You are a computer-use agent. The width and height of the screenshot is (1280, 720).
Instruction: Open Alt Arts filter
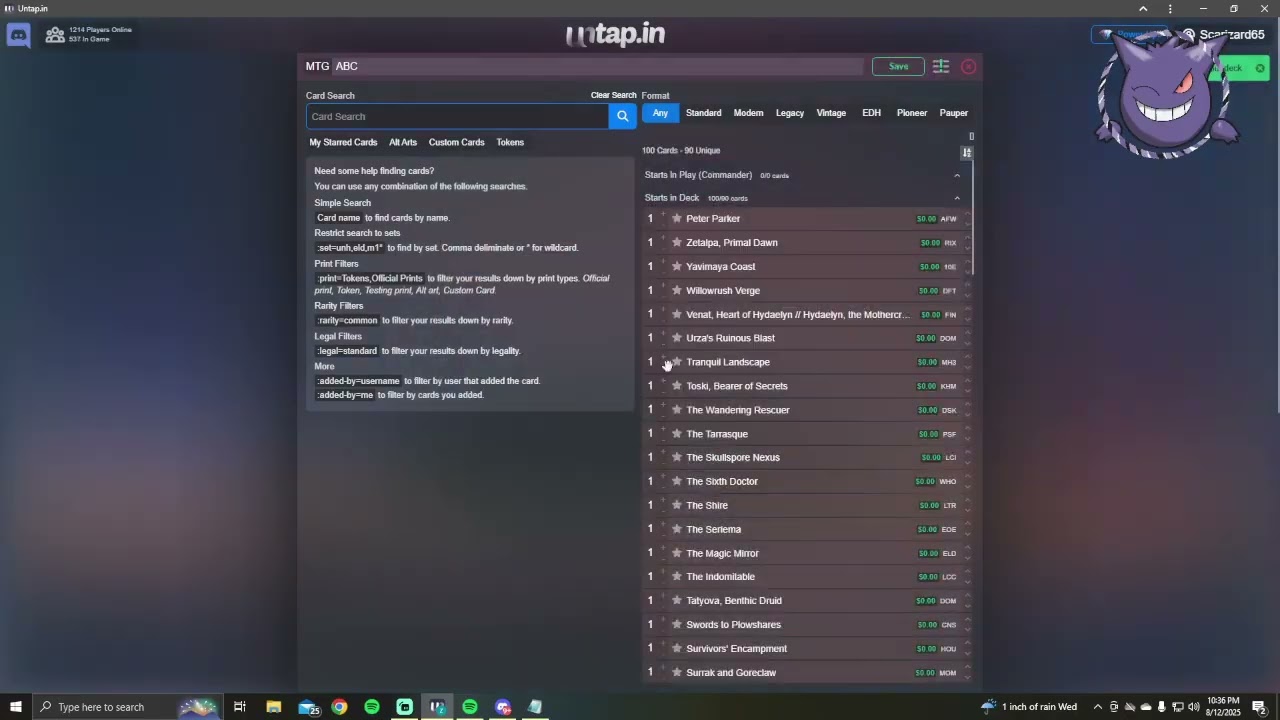403,142
